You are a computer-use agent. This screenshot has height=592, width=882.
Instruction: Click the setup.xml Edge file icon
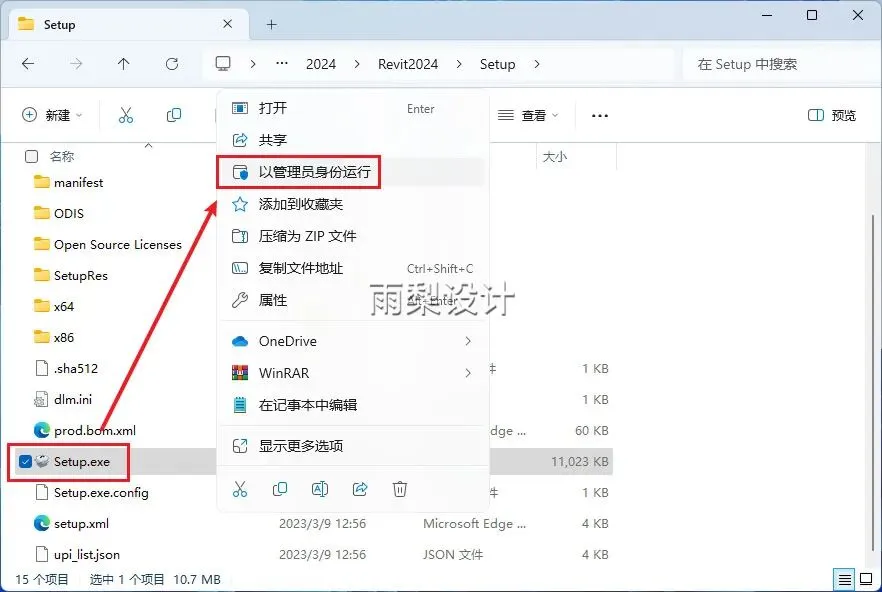point(42,523)
